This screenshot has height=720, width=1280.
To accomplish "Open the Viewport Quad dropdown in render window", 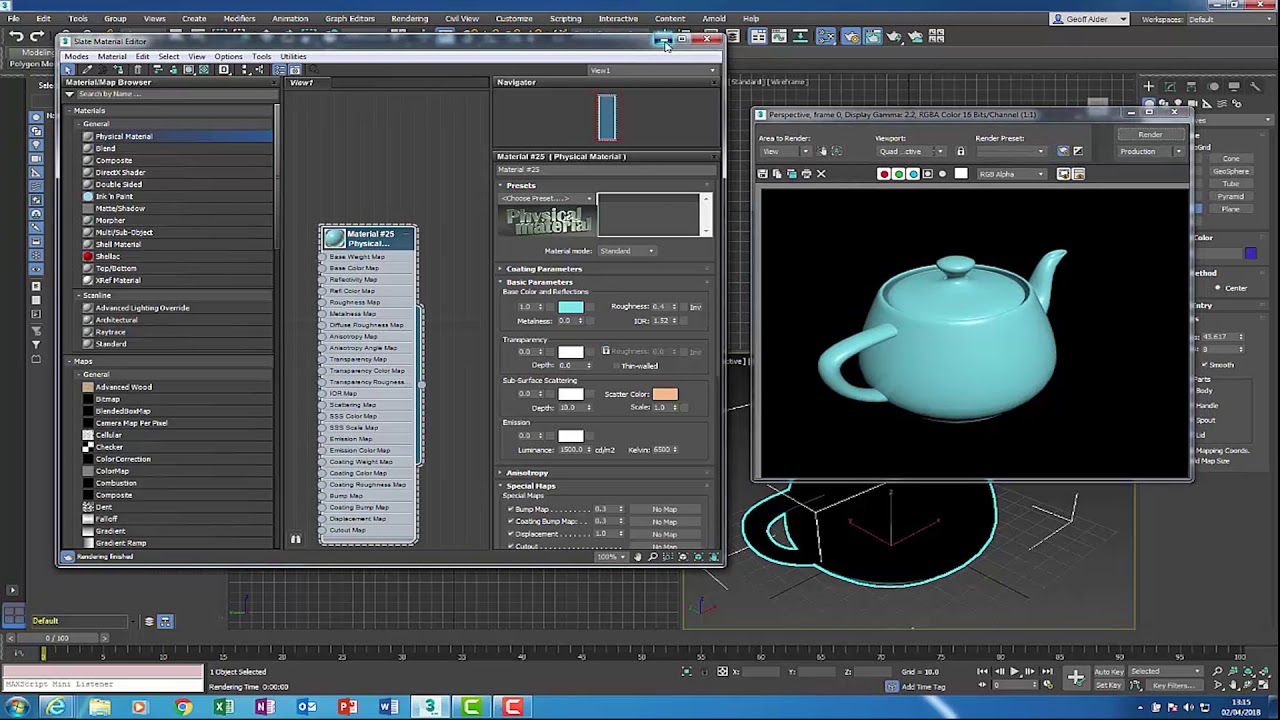I will (910, 152).
